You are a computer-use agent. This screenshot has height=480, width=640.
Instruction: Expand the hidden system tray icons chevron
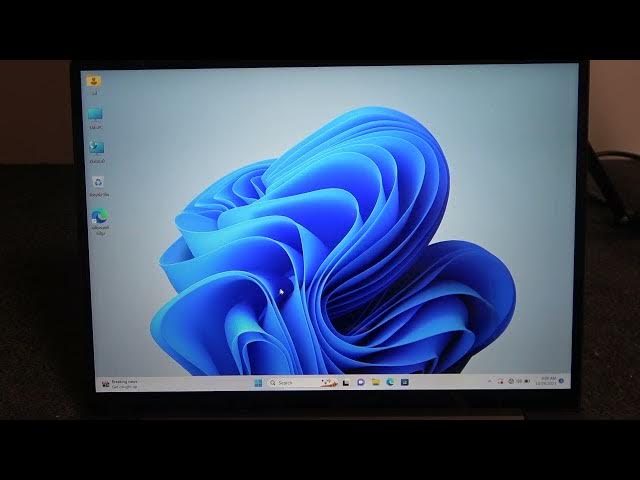[x=489, y=381]
